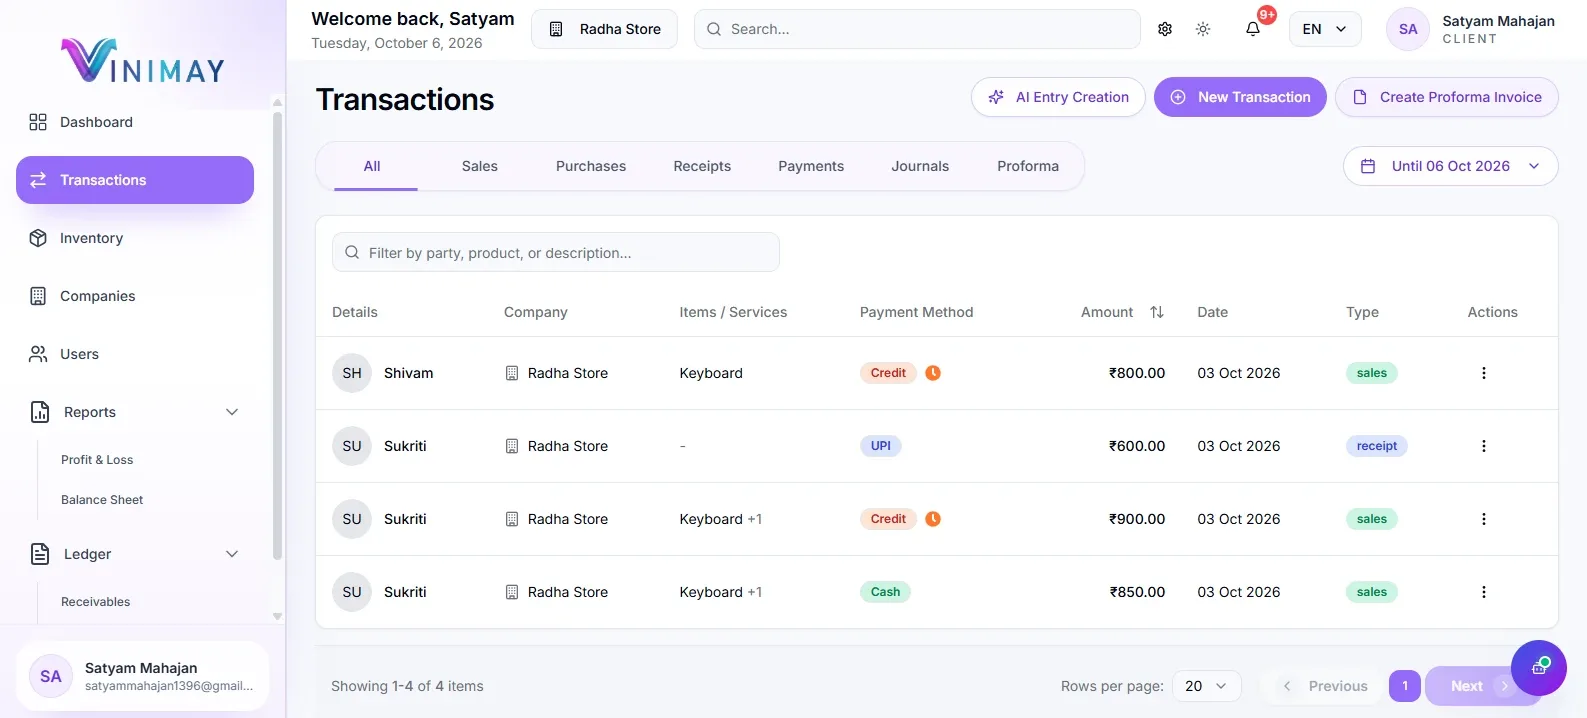Switch to the Proforma tab

click(1028, 166)
